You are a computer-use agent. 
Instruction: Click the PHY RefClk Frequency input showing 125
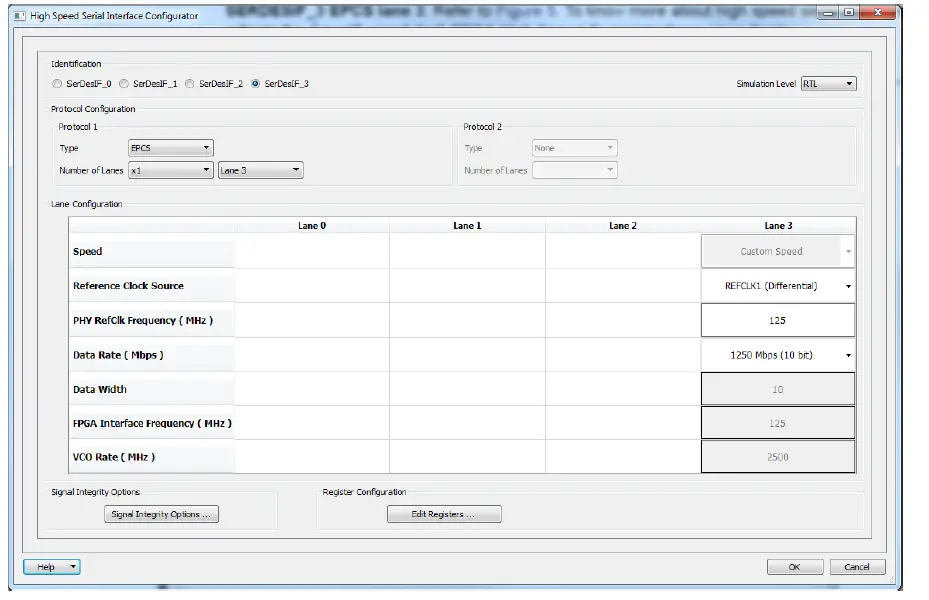pos(777,319)
